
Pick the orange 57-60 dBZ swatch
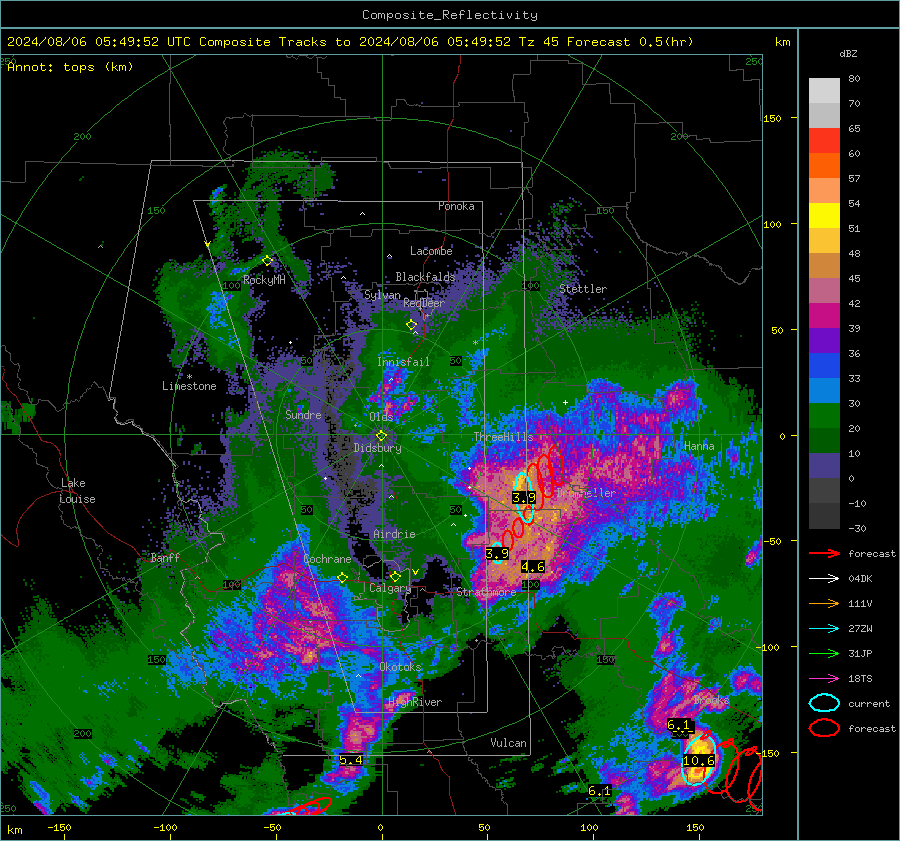(x=824, y=166)
